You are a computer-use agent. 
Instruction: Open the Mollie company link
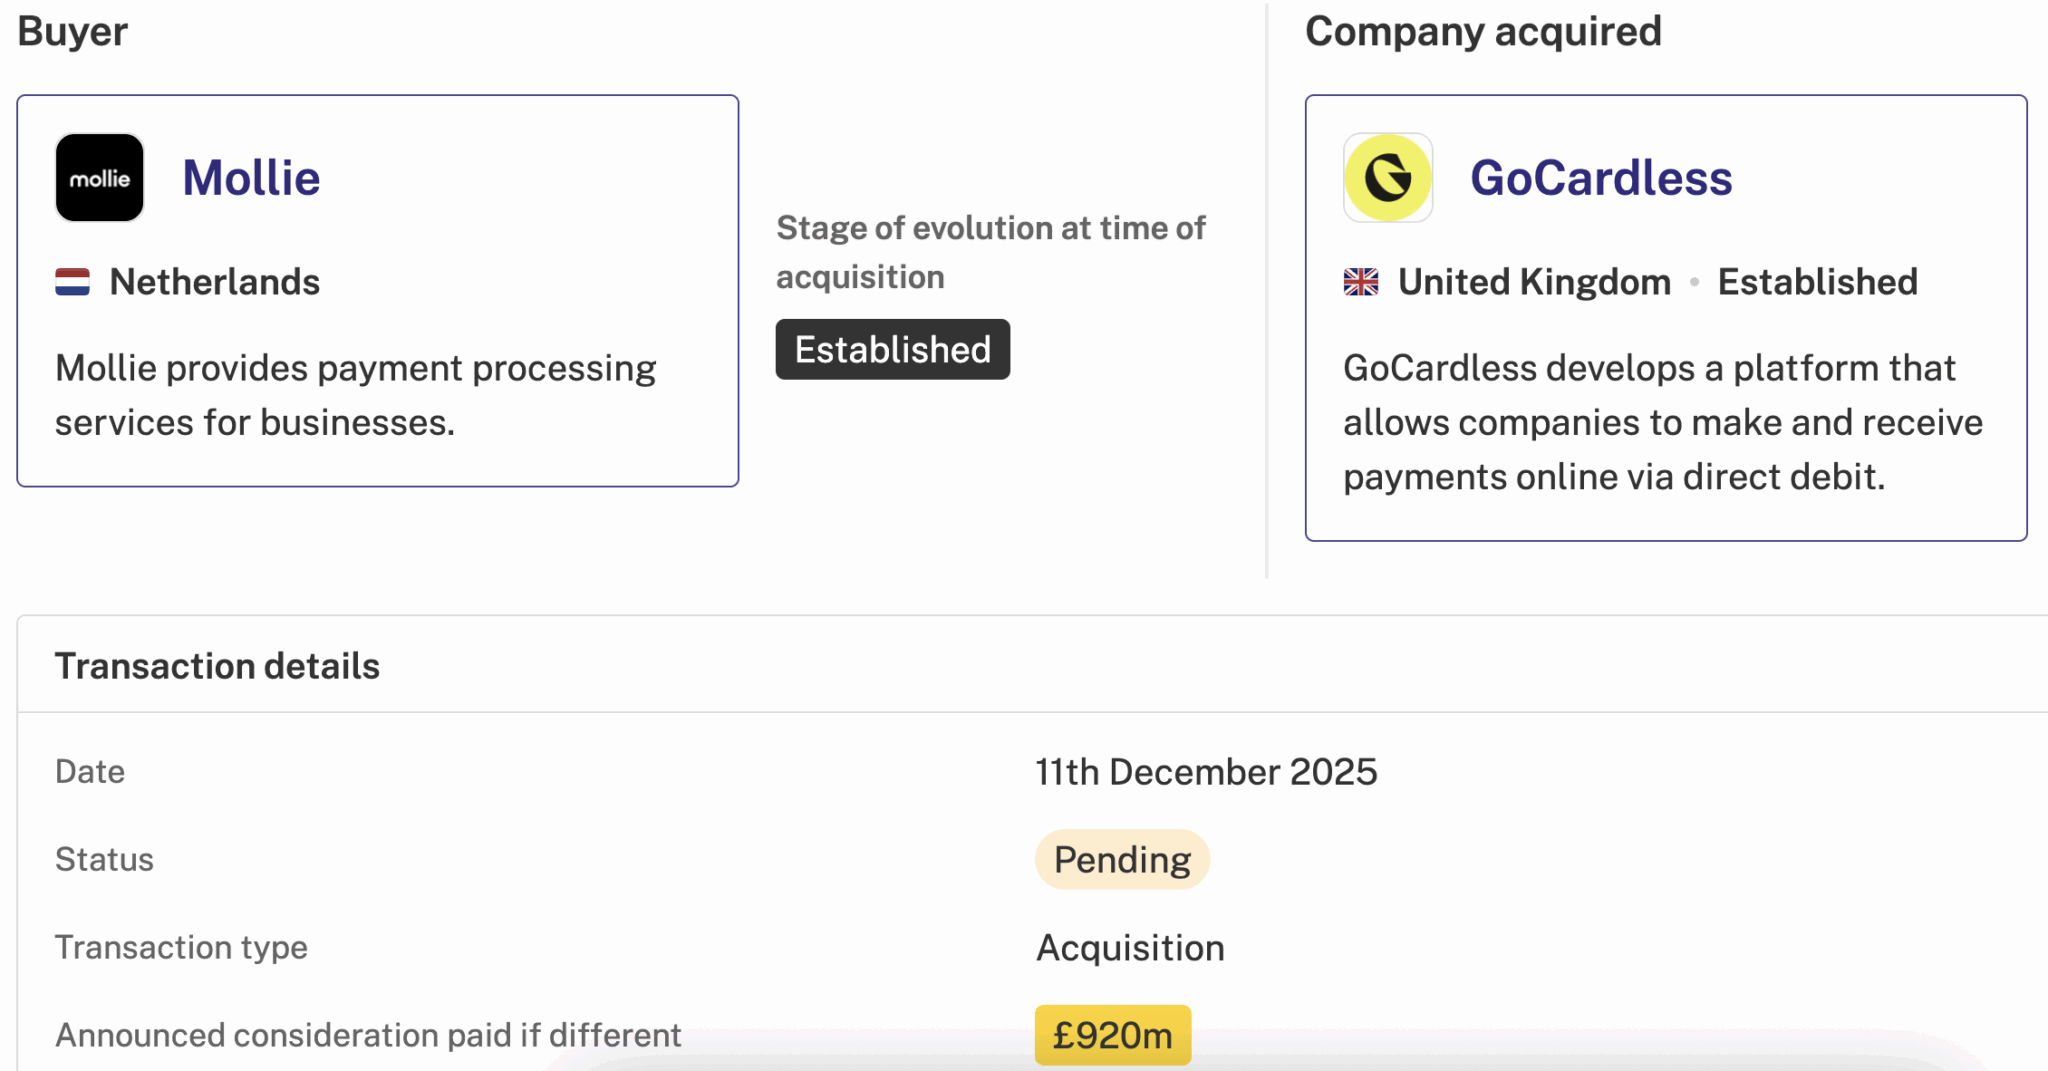pyautogui.click(x=251, y=178)
